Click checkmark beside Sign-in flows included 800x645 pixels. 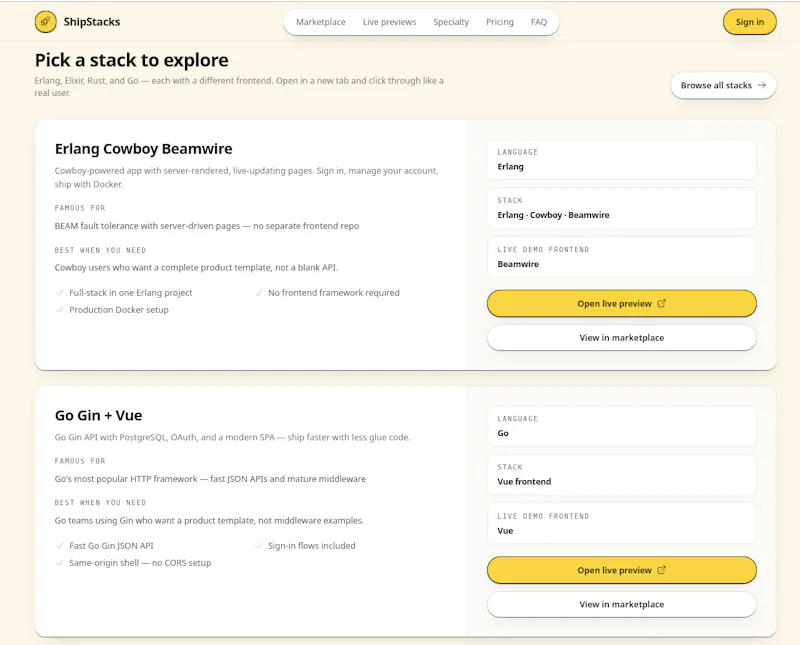point(258,546)
